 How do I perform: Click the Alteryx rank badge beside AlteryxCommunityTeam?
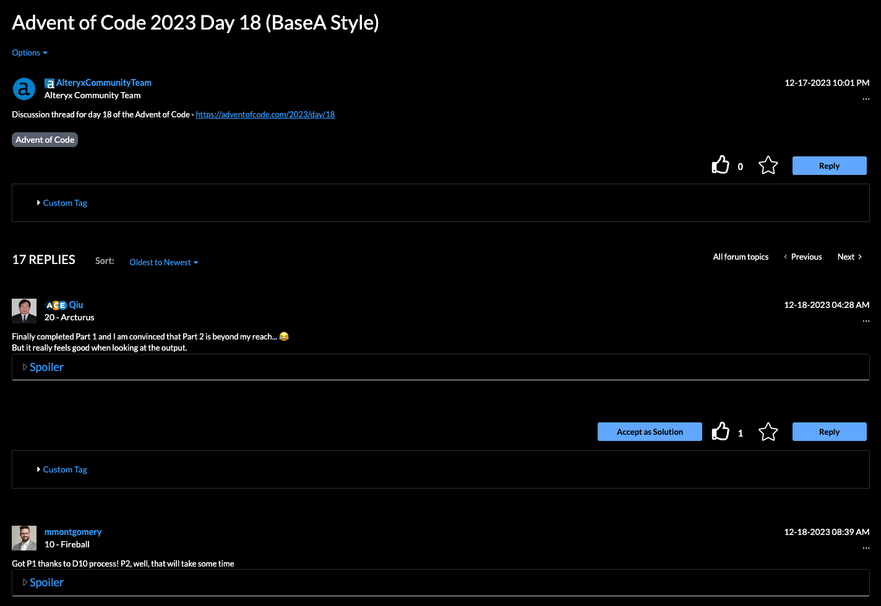coord(49,83)
